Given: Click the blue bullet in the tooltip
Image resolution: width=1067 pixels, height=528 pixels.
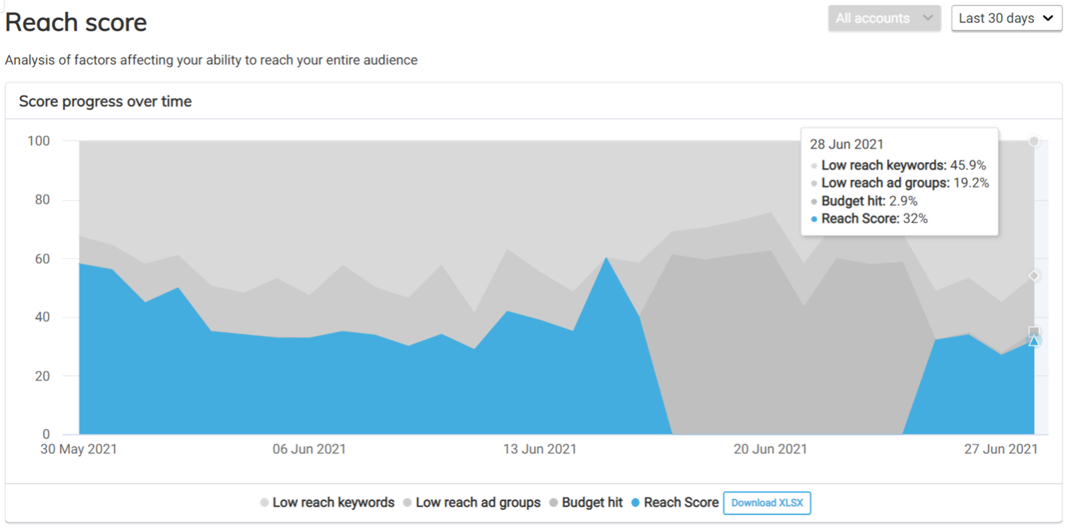Looking at the screenshot, I should coord(814,219).
